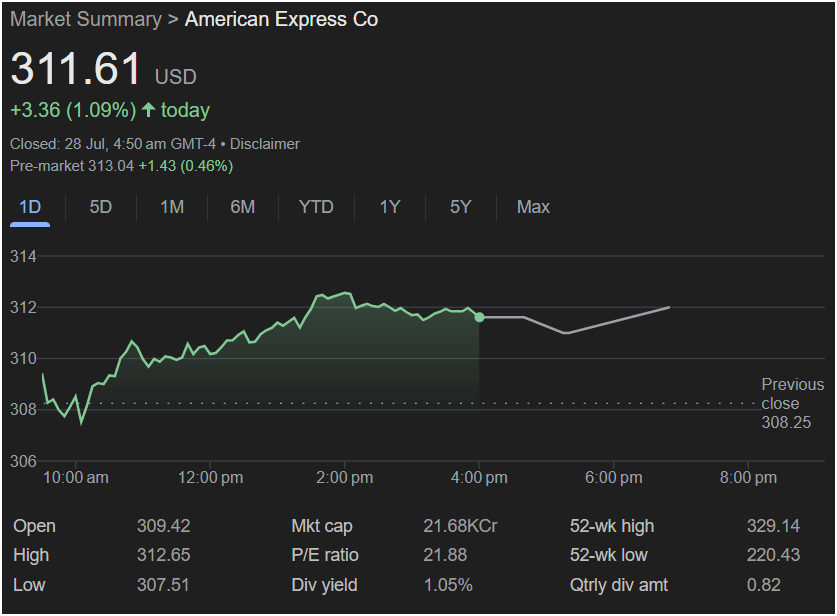Click the P/E ratio label

click(x=325, y=555)
